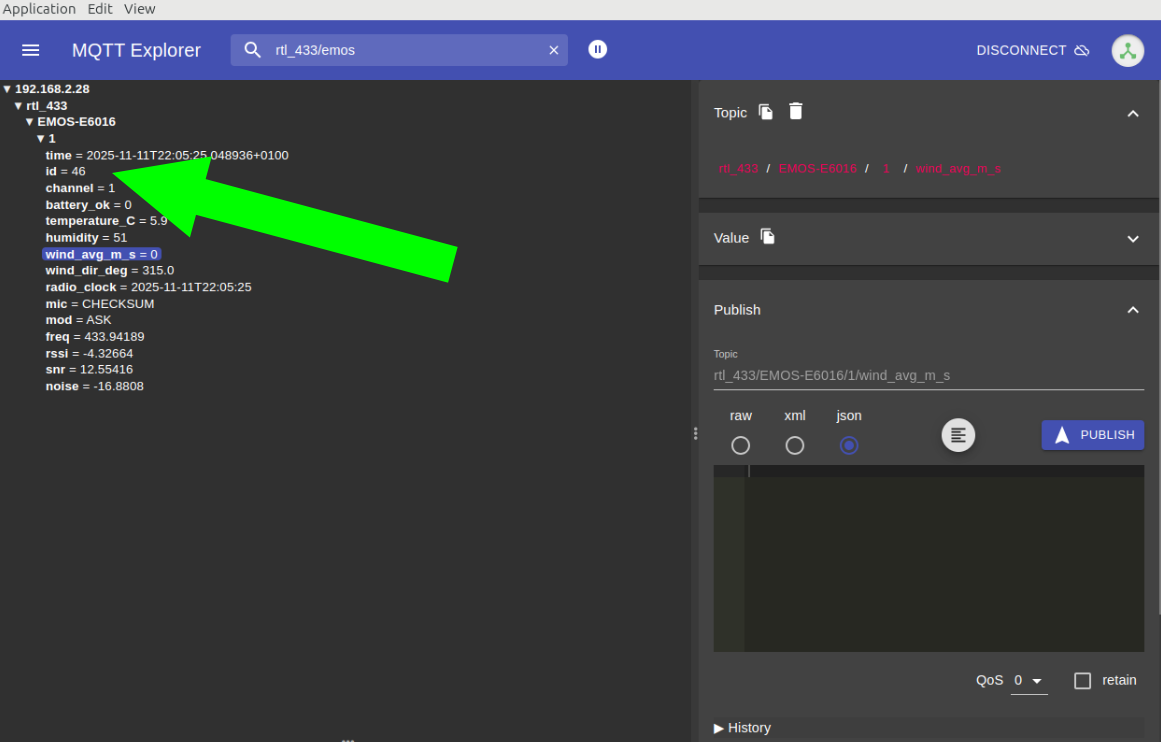Pause topic updates with the pause button
This screenshot has height=742, width=1161.
(x=598, y=49)
